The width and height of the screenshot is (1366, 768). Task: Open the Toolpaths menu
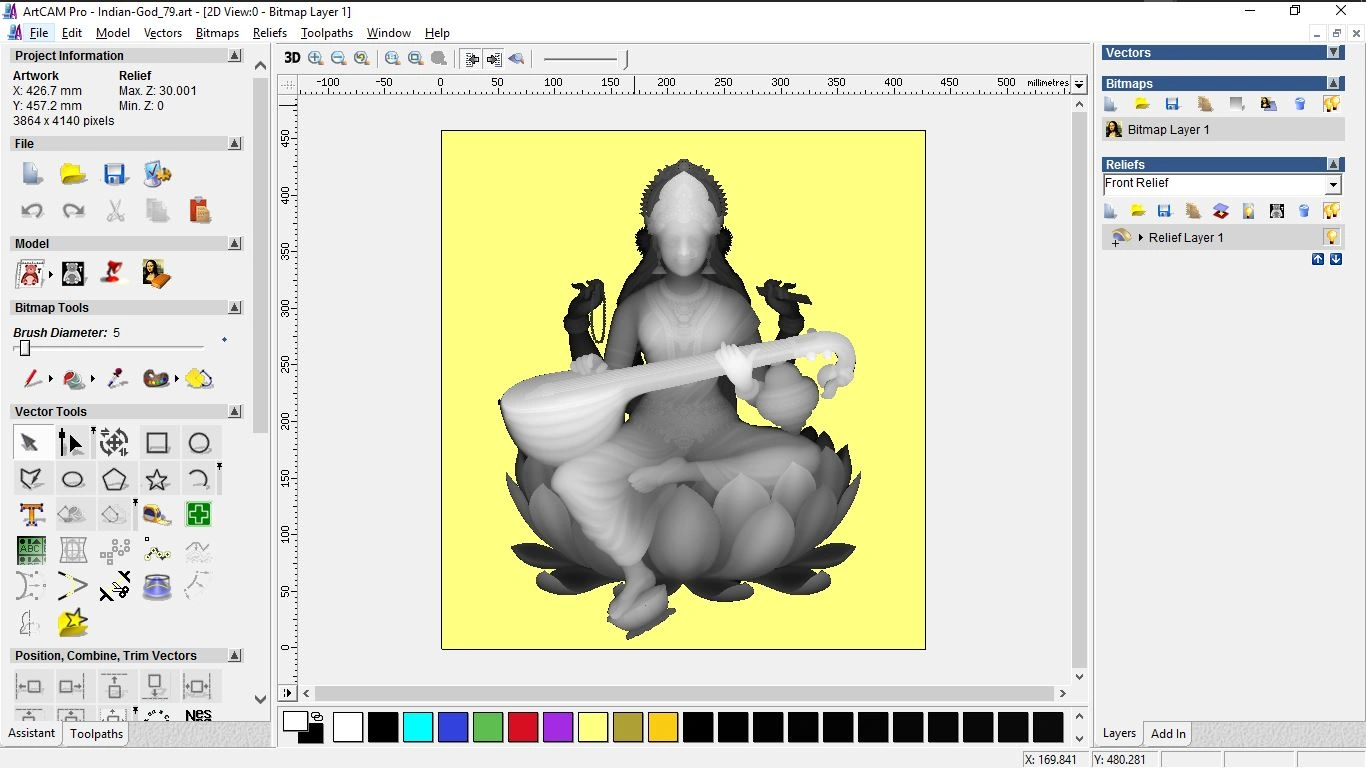point(326,33)
